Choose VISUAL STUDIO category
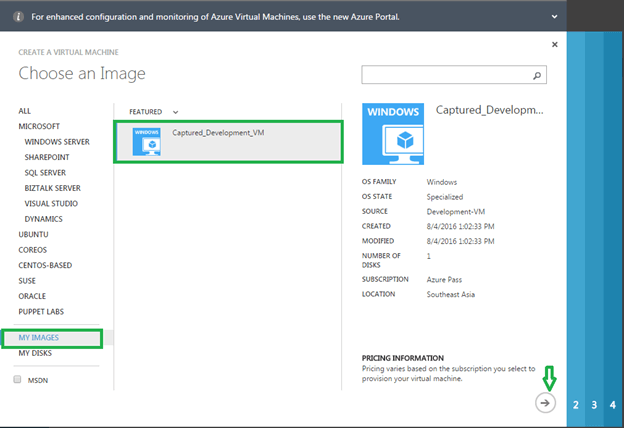The height and width of the screenshot is (428, 624). tap(51, 203)
